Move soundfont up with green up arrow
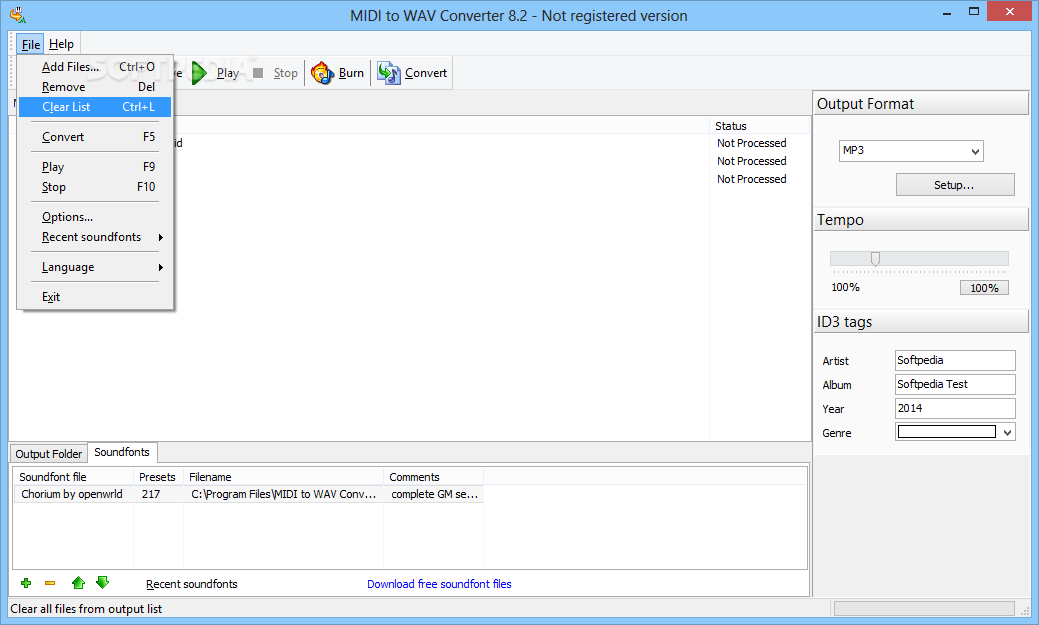 (x=78, y=583)
